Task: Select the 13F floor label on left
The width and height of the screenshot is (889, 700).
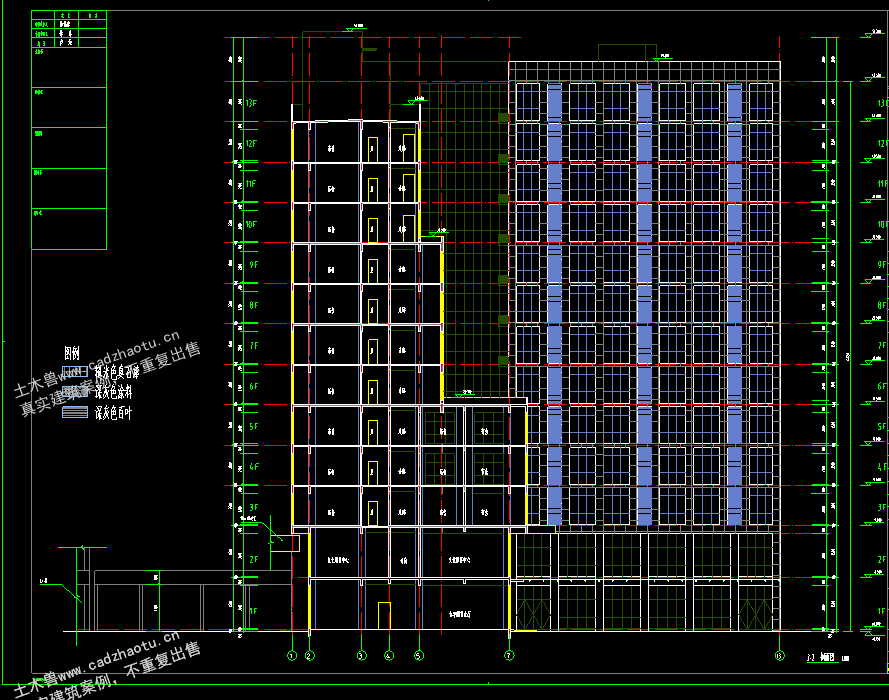Action: click(x=251, y=103)
